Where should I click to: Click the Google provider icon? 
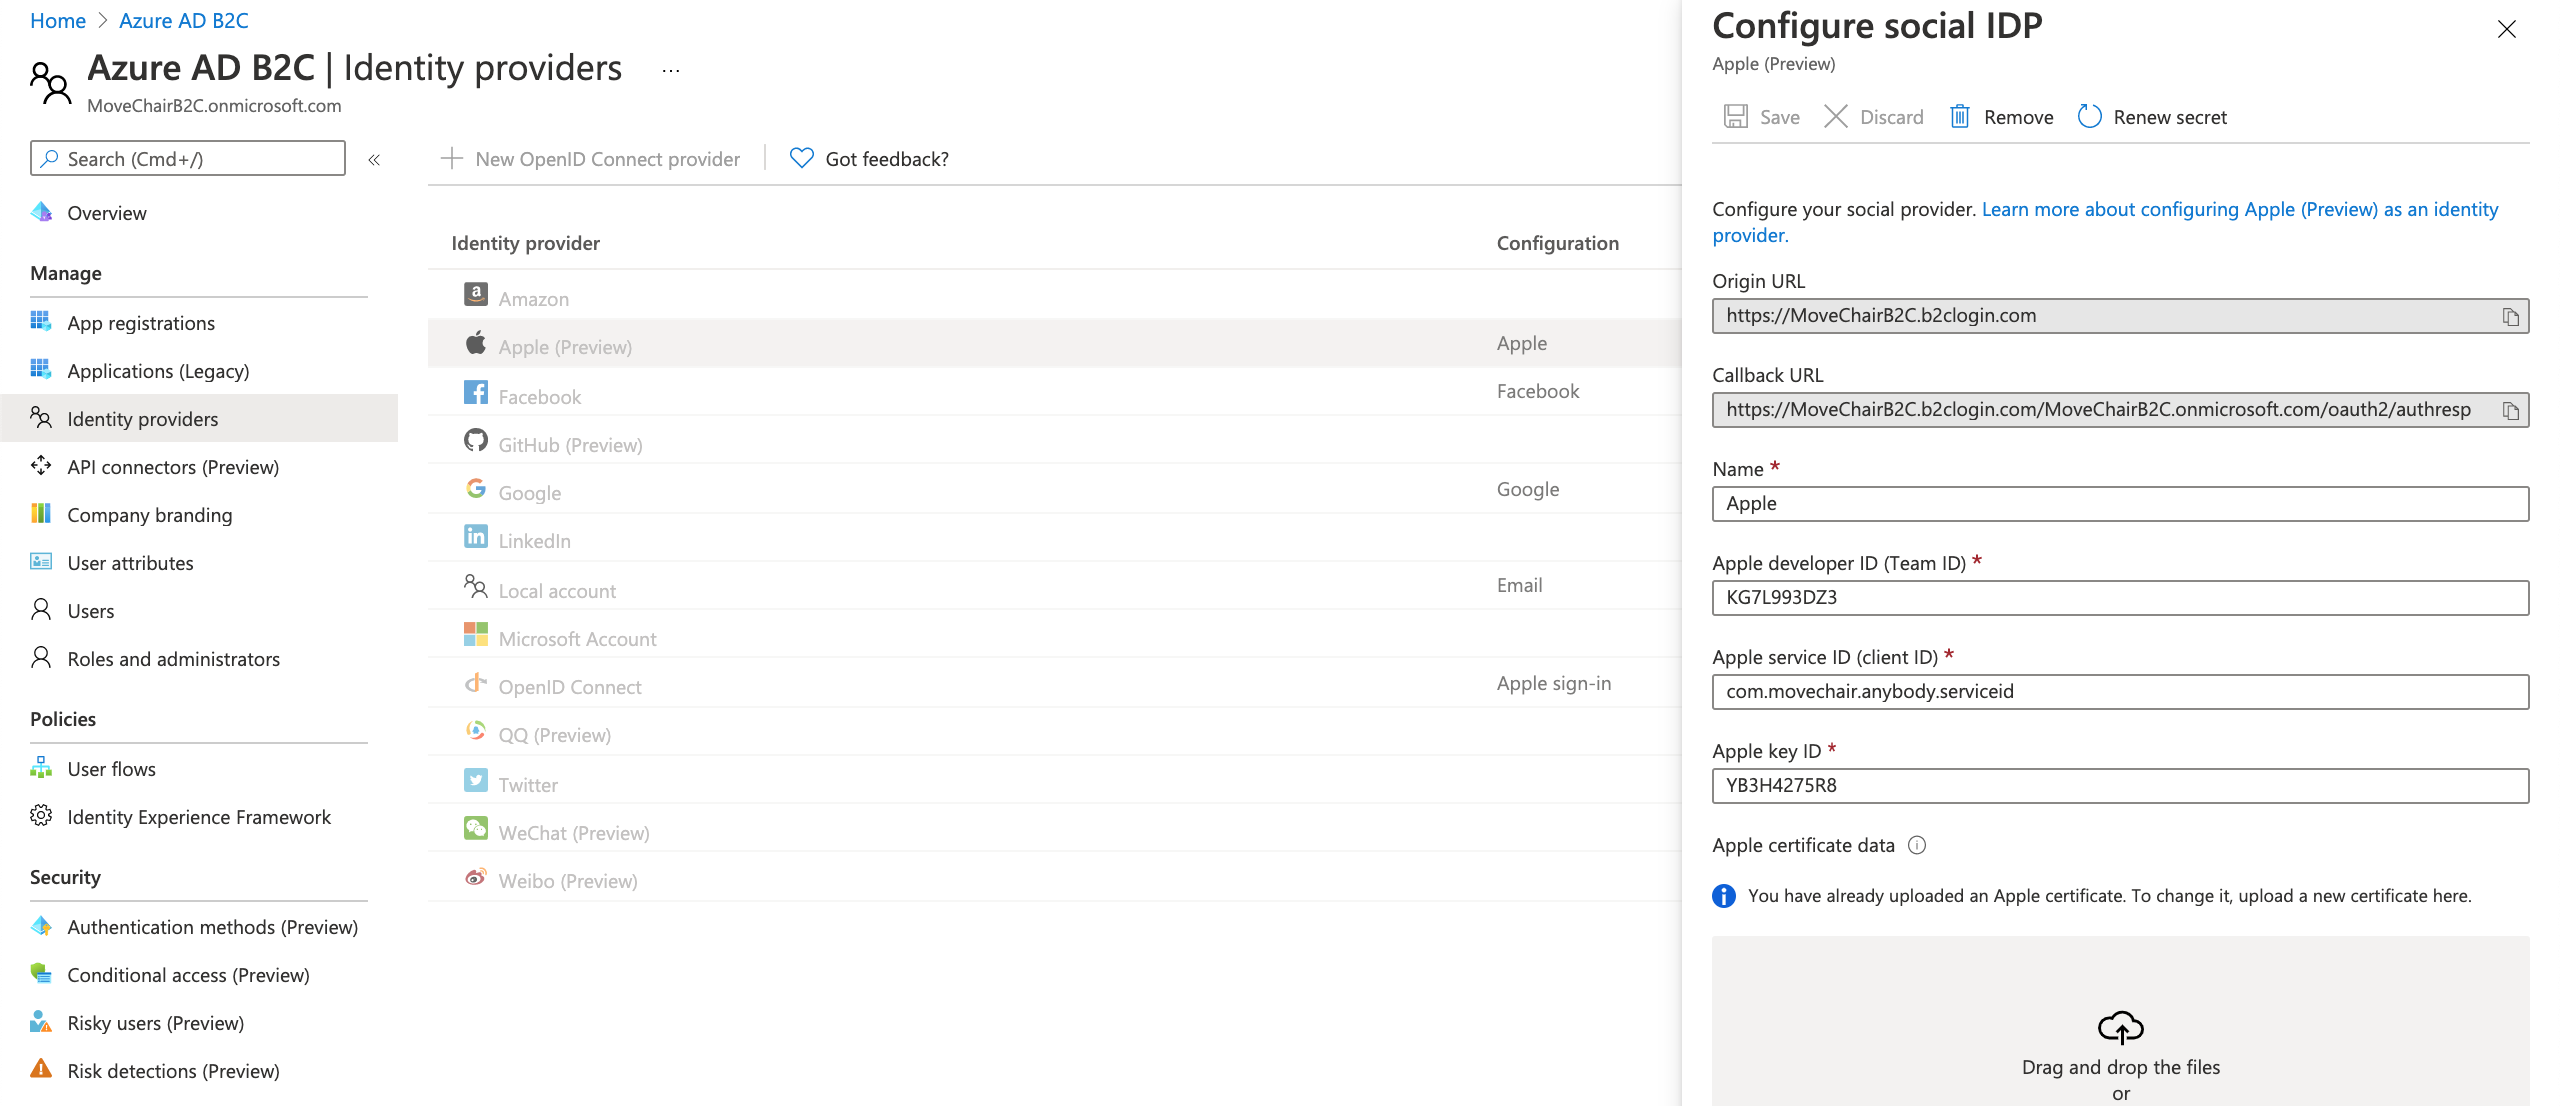pyautogui.click(x=476, y=488)
